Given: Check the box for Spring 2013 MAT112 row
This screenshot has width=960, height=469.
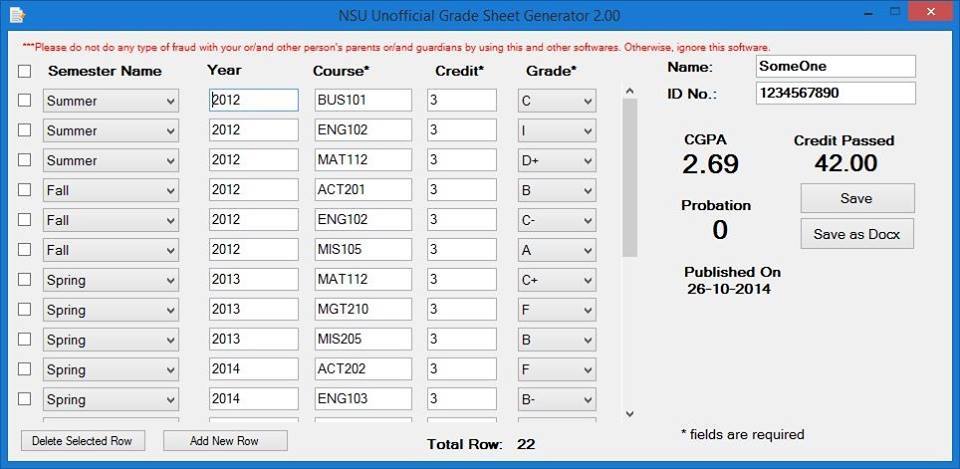Looking at the screenshot, I should [x=24, y=279].
